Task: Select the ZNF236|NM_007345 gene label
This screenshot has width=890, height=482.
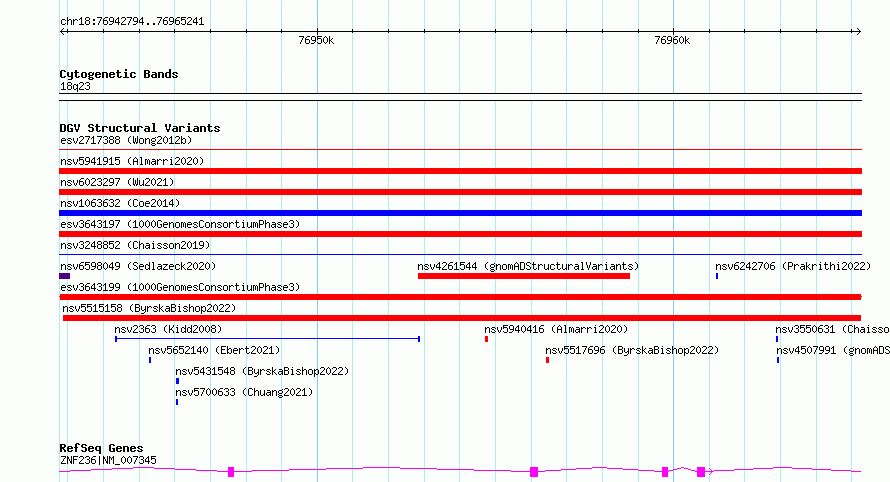Action: [x=108, y=460]
